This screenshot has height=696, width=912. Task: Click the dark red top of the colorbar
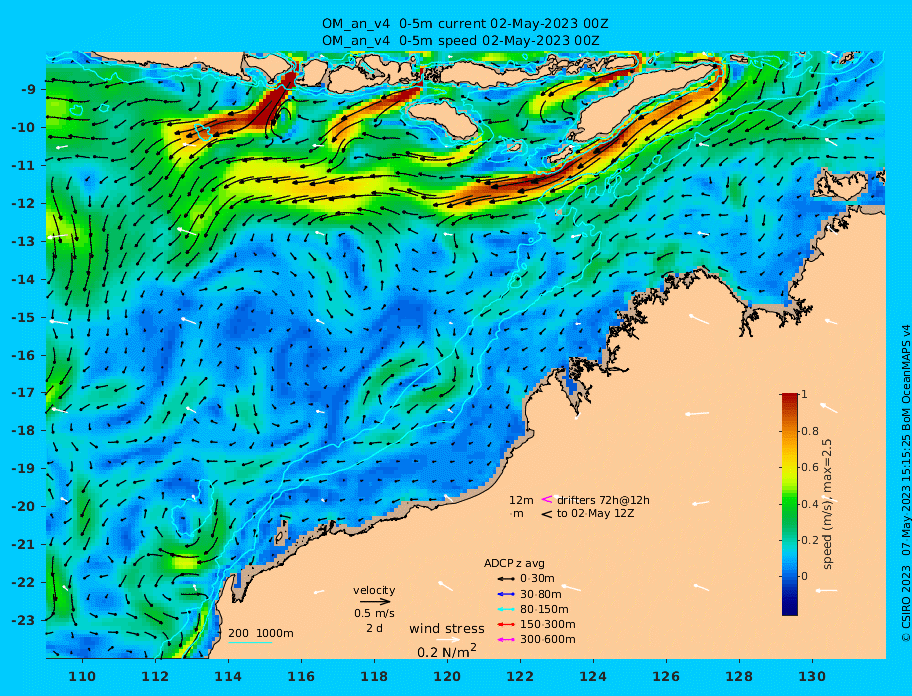[x=790, y=398]
